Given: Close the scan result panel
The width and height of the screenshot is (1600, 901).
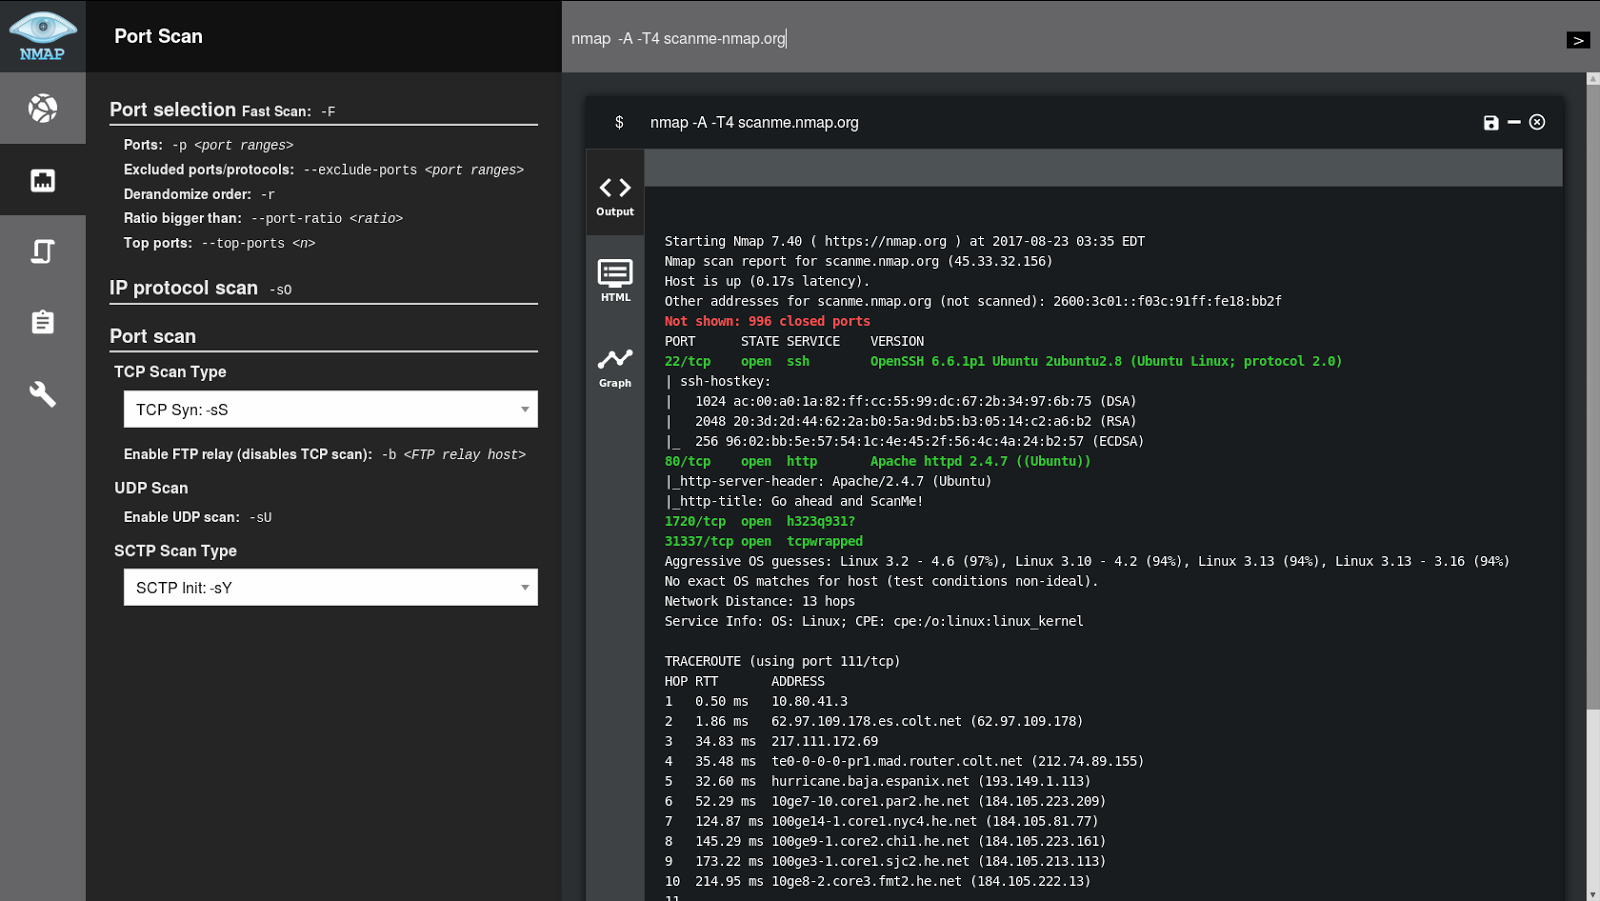Looking at the screenshot, I should point(1537,122).
